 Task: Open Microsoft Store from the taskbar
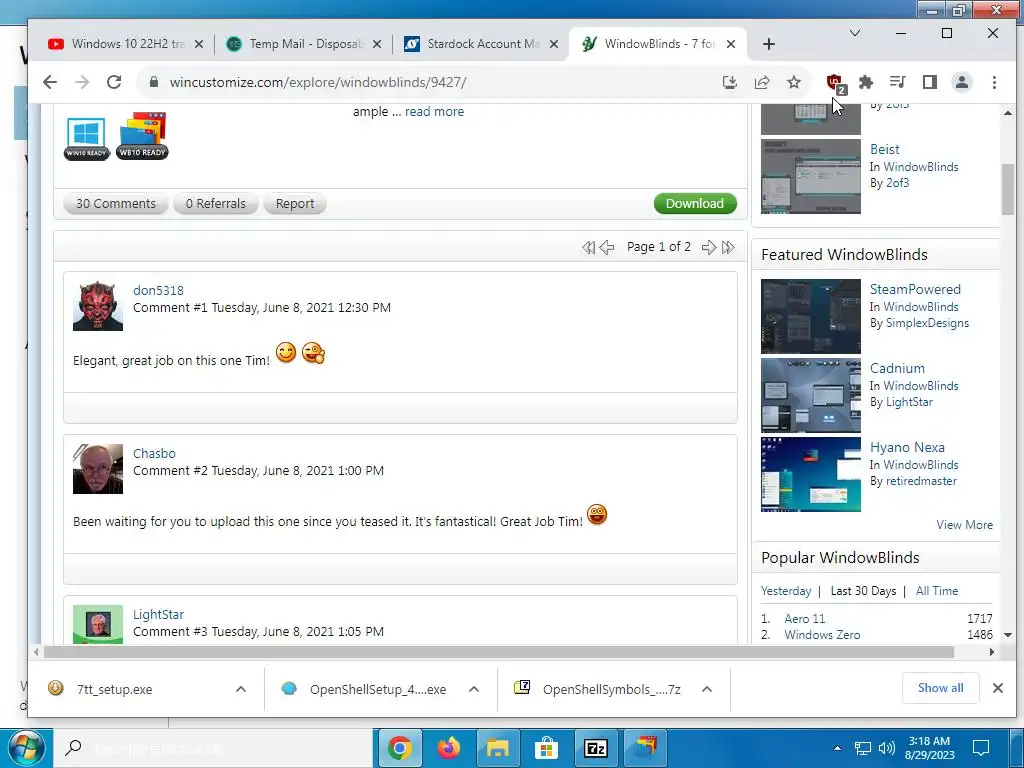pos(547,748)
